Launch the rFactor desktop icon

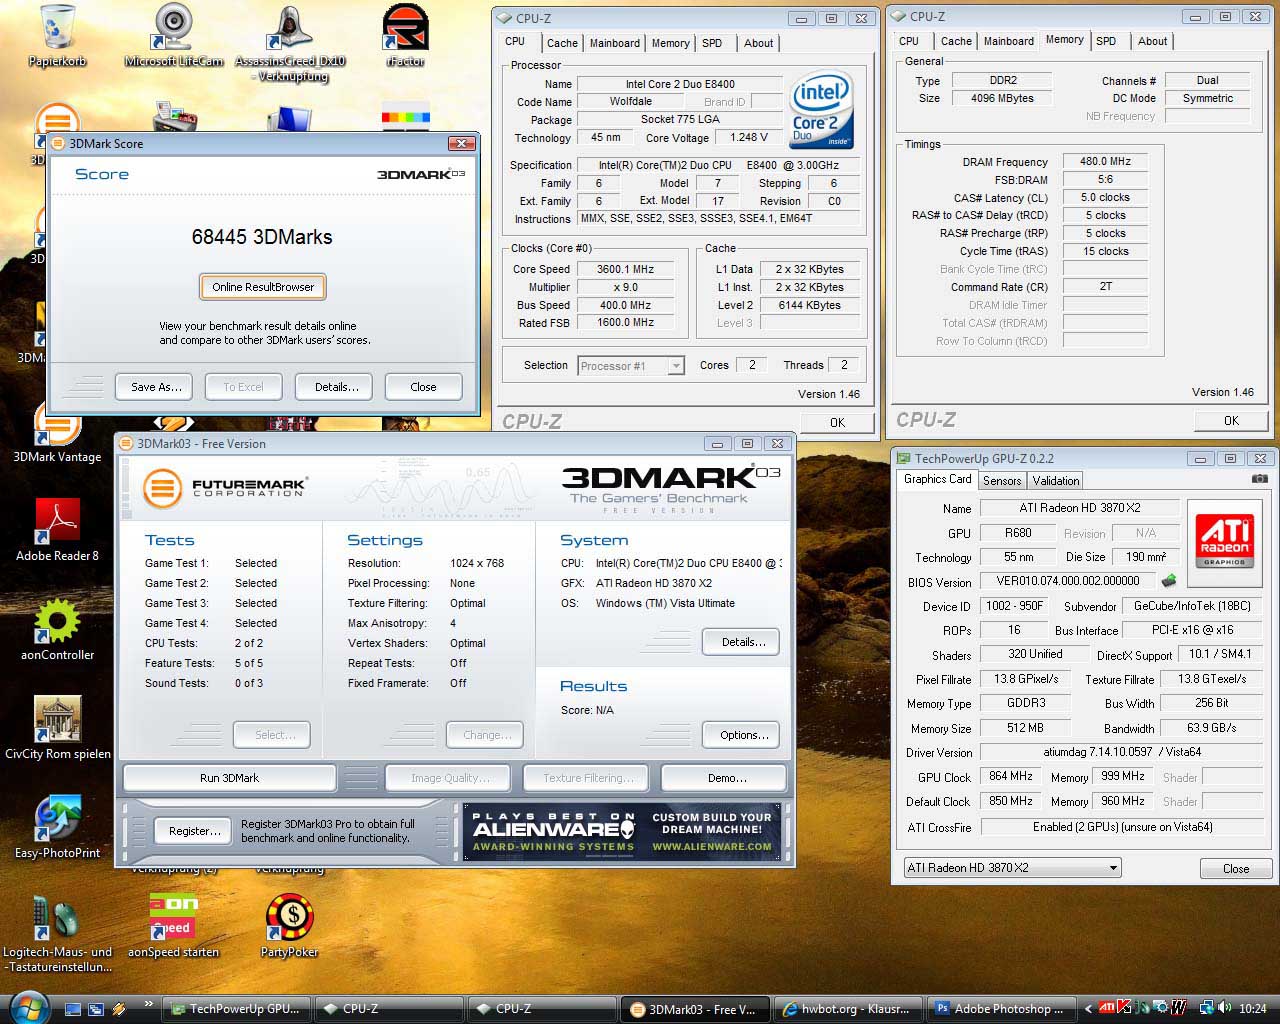[406, 35]
